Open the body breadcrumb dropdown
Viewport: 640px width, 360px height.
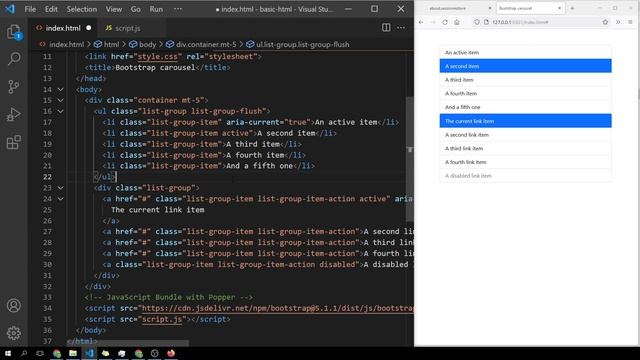point(142,44)
